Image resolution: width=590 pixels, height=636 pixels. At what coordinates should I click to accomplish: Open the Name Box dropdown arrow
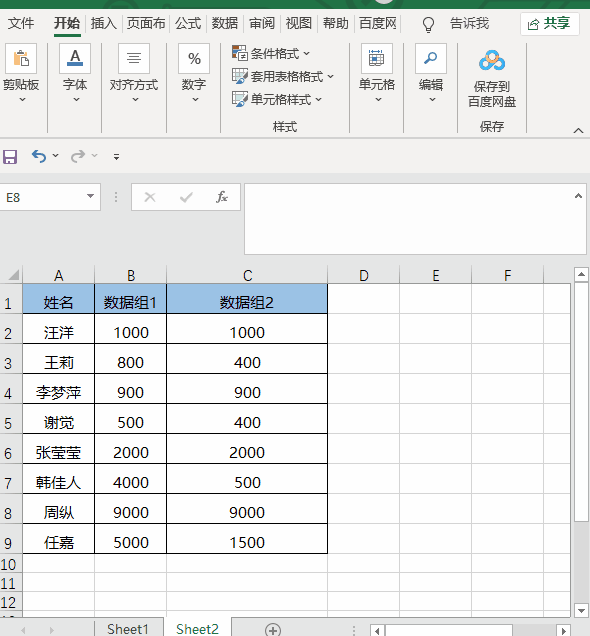[90, 197]
